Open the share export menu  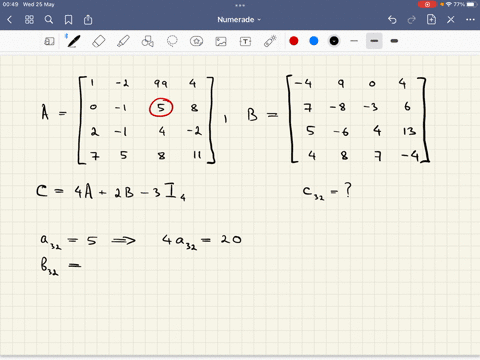click(x=88, y=20)
